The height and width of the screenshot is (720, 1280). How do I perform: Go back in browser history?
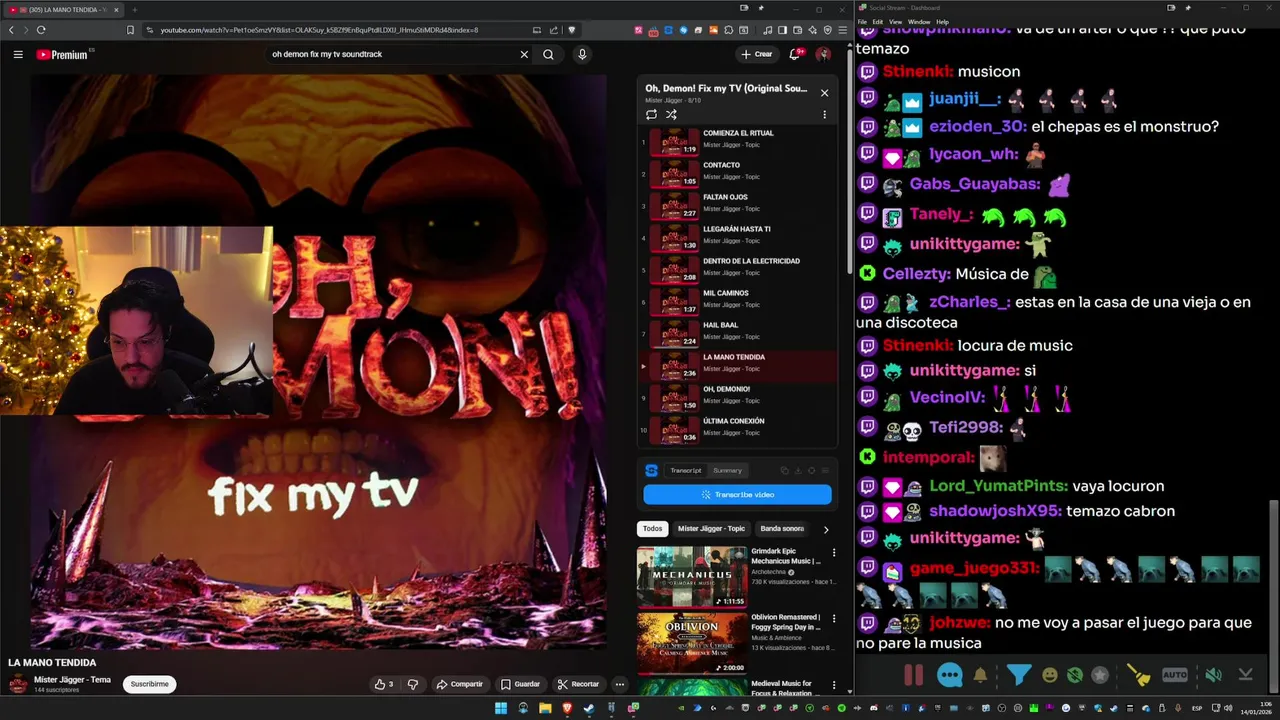pyautogui.click(x=11, y=30)
